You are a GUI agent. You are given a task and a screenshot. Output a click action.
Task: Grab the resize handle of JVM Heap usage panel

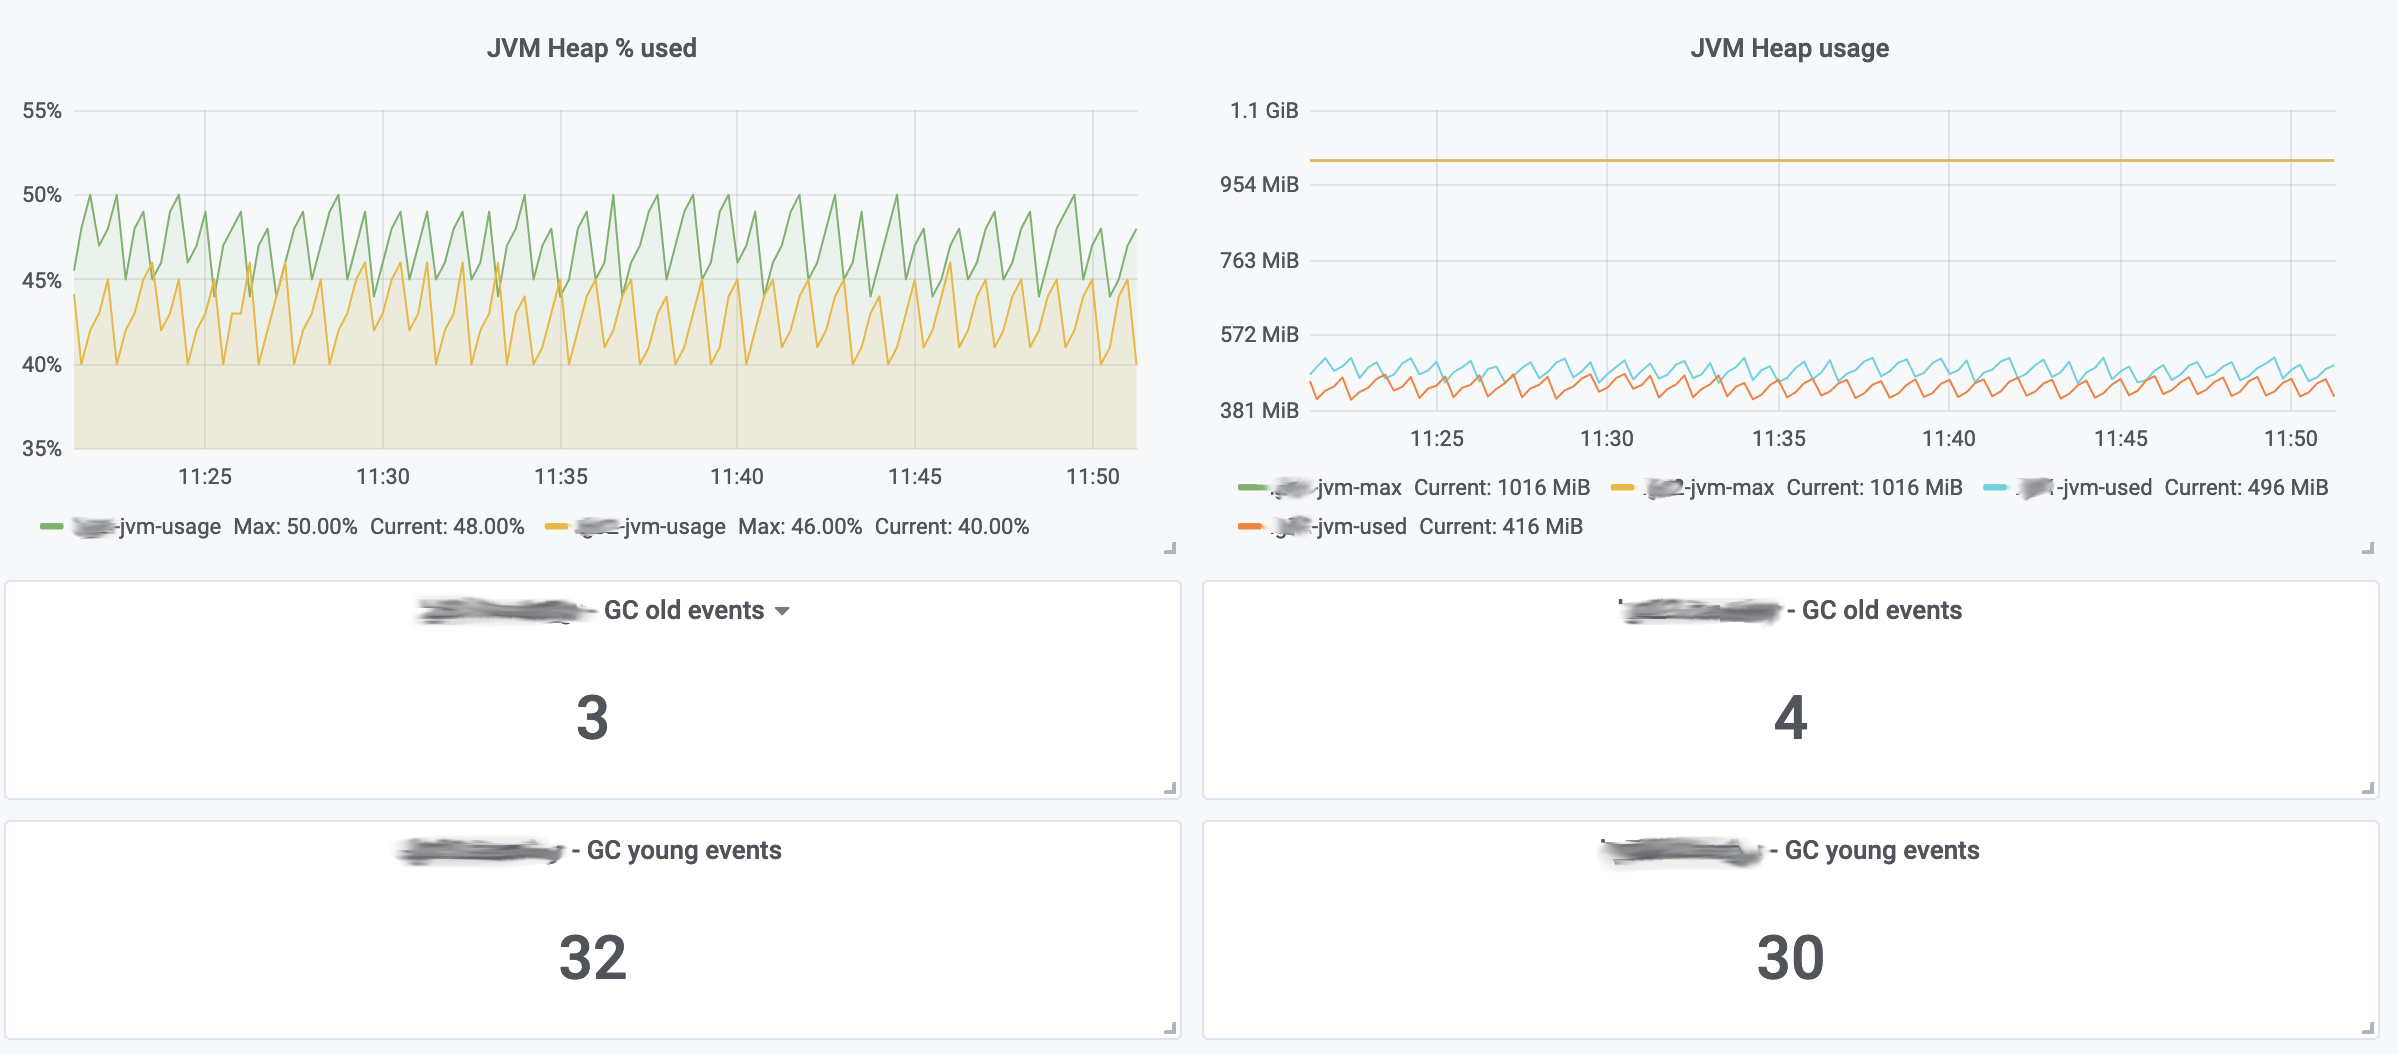(x=2368, y=548)
